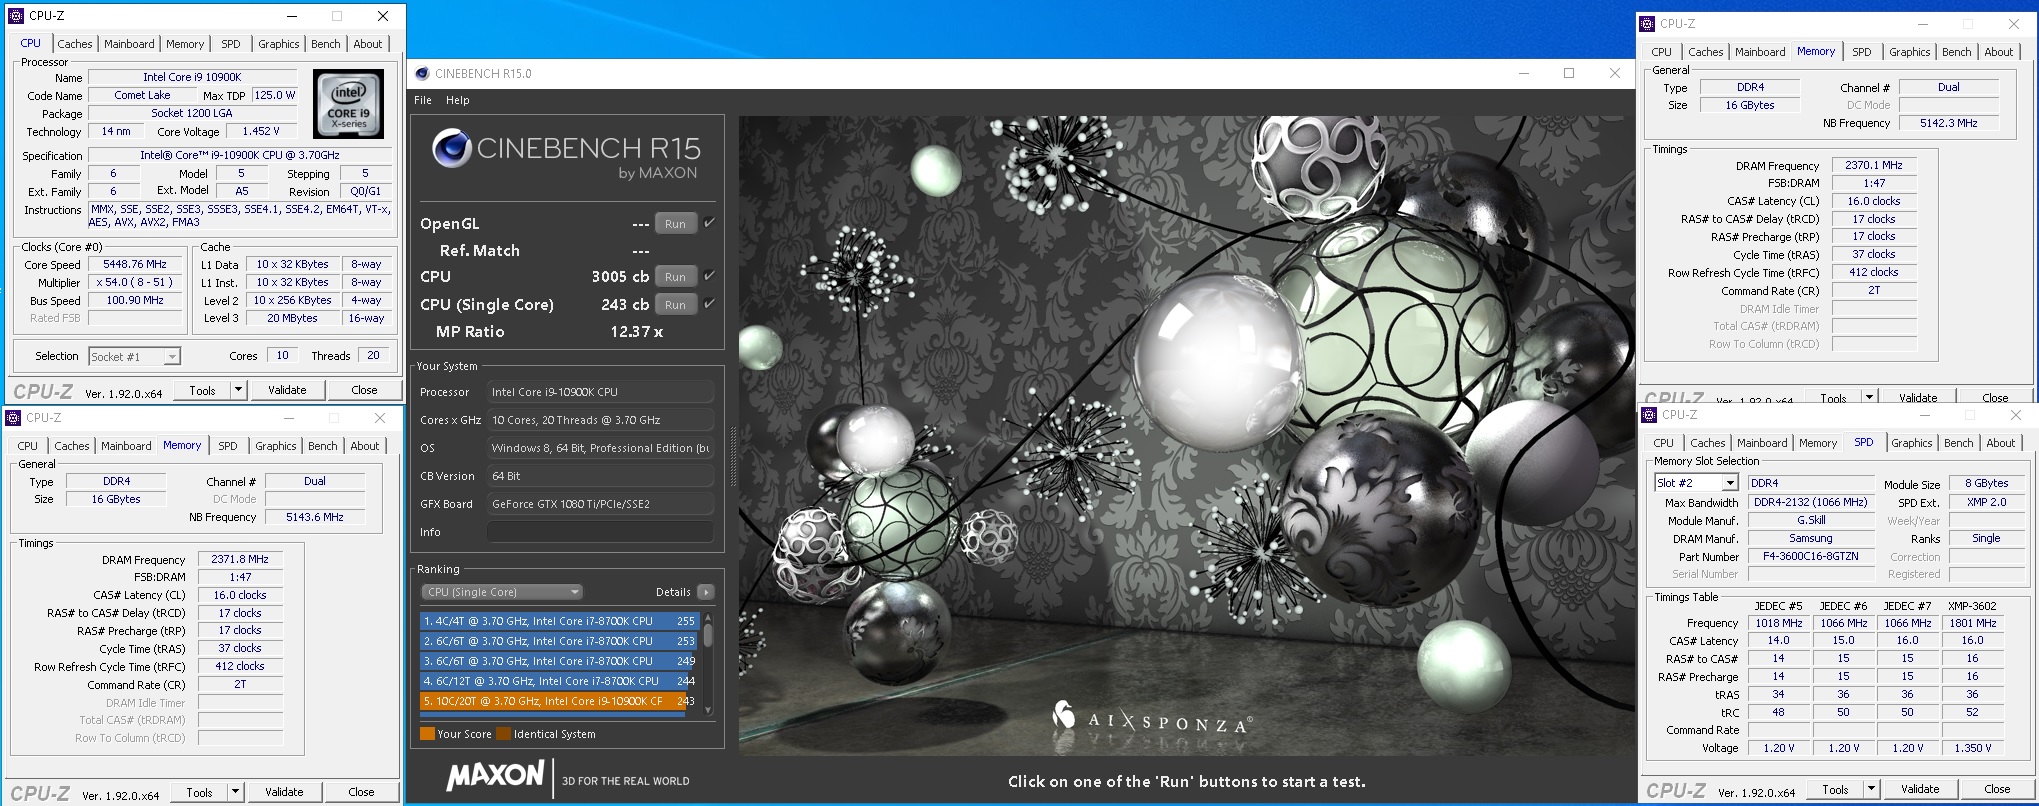The width and height of the screenshot is (2039, 806).
Task: Click the Cinebench R15 logo sphere
Action: [x=451, y=149]
